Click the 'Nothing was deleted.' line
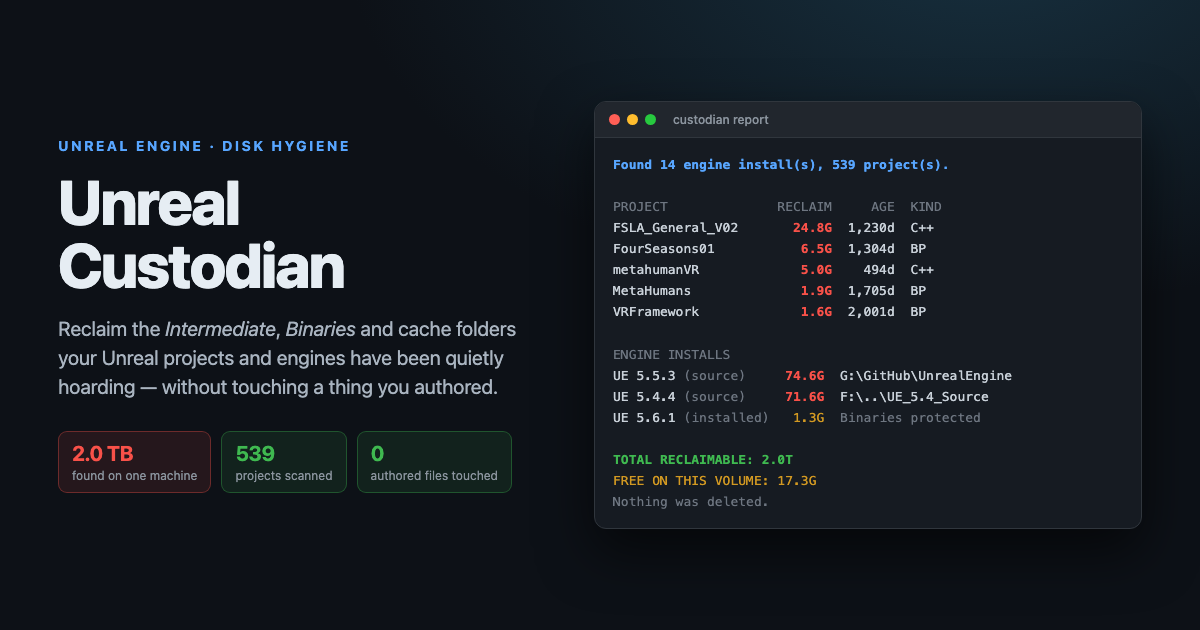1200x630 pixels. 691,502
